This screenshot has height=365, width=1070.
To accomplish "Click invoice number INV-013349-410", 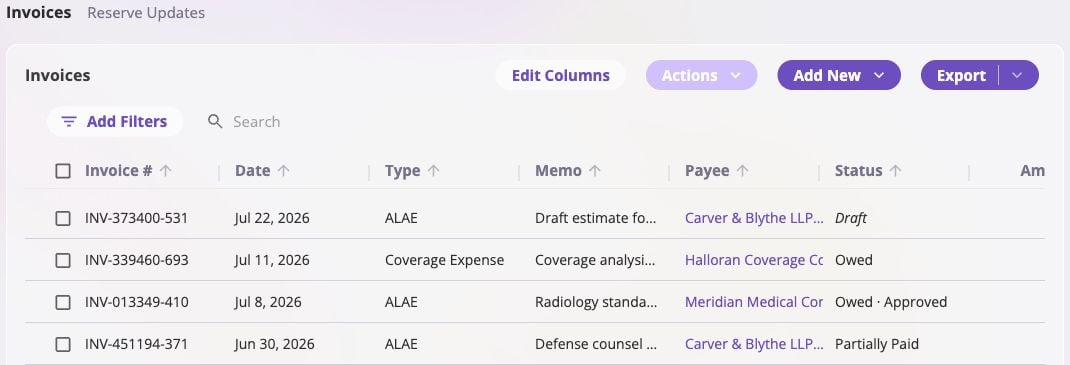I will [x=136, y=302].
